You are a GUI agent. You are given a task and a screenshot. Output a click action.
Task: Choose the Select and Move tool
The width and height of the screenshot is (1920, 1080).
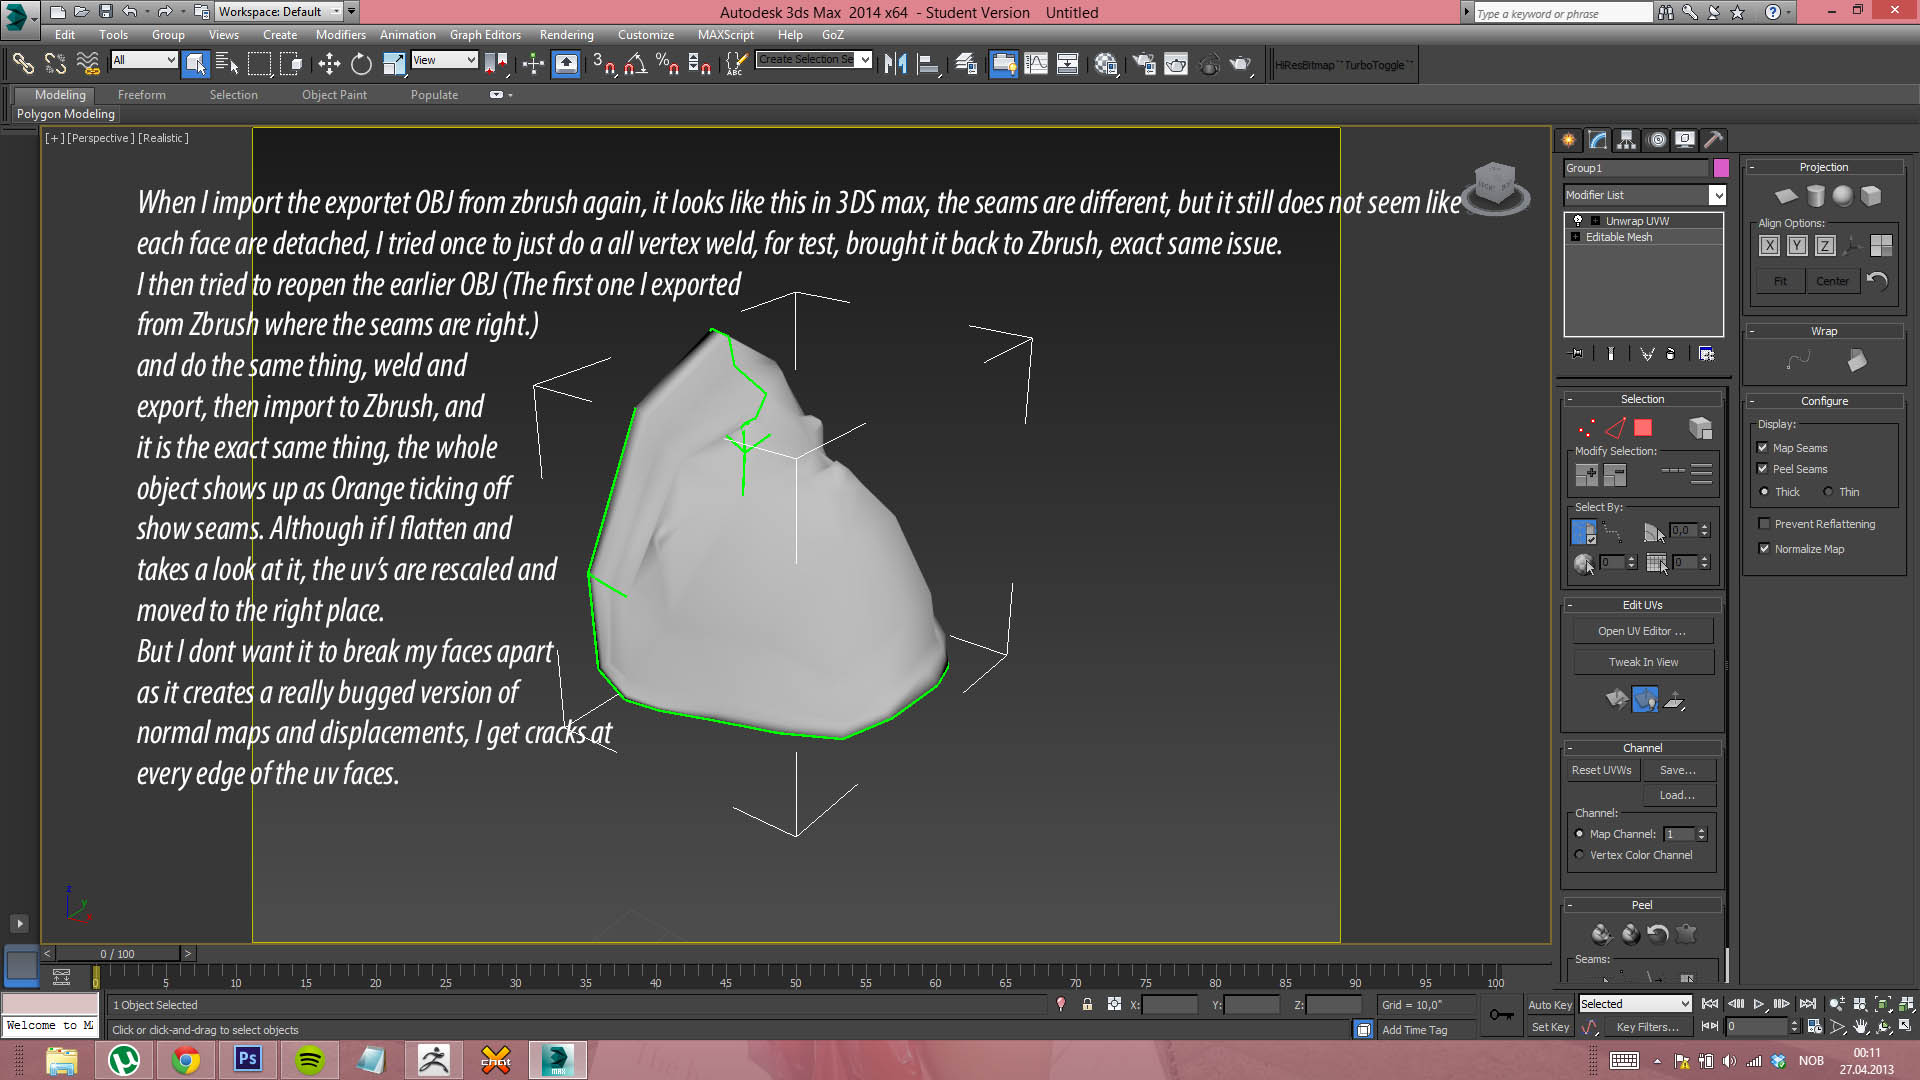pos(329,64)
